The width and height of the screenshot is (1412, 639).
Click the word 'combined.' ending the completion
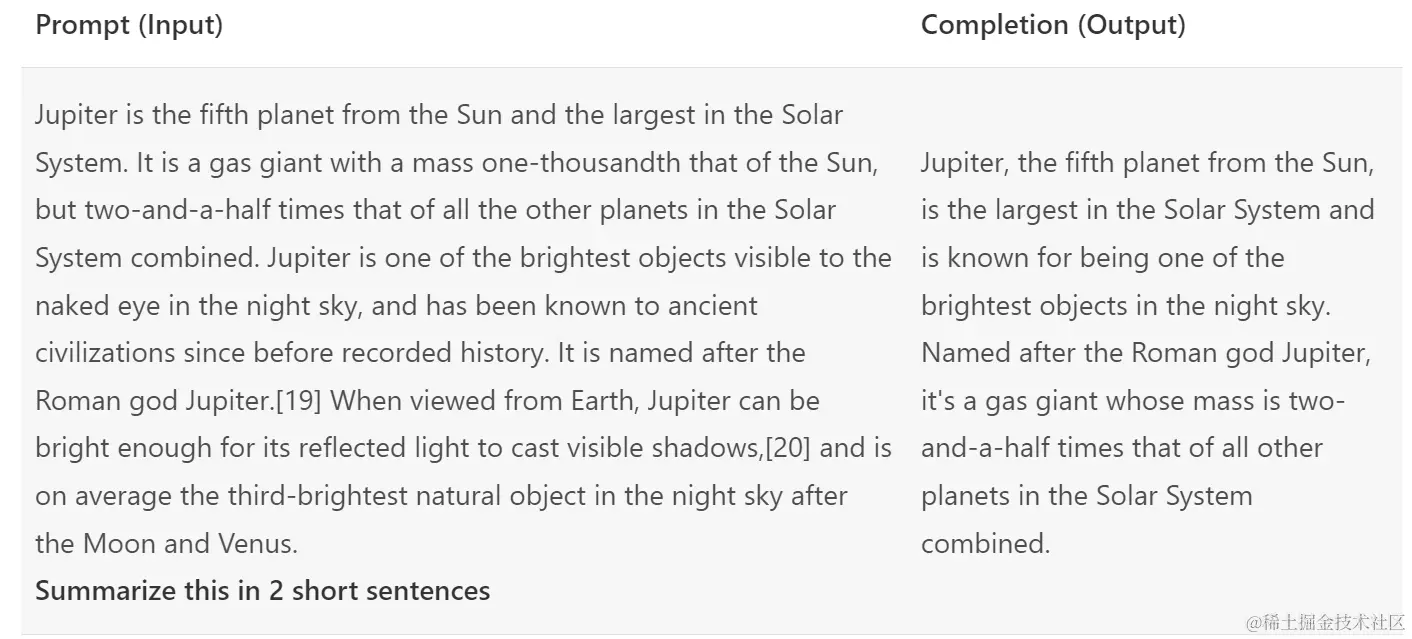(985, 544)
